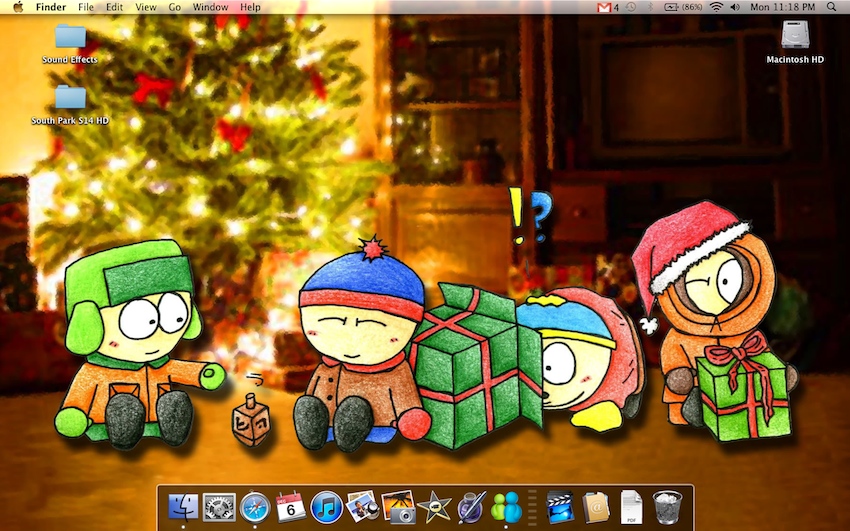Open the Go menu
Viewport: 850px width, 531px height.
pyautogui.click(x=175, y=7)
